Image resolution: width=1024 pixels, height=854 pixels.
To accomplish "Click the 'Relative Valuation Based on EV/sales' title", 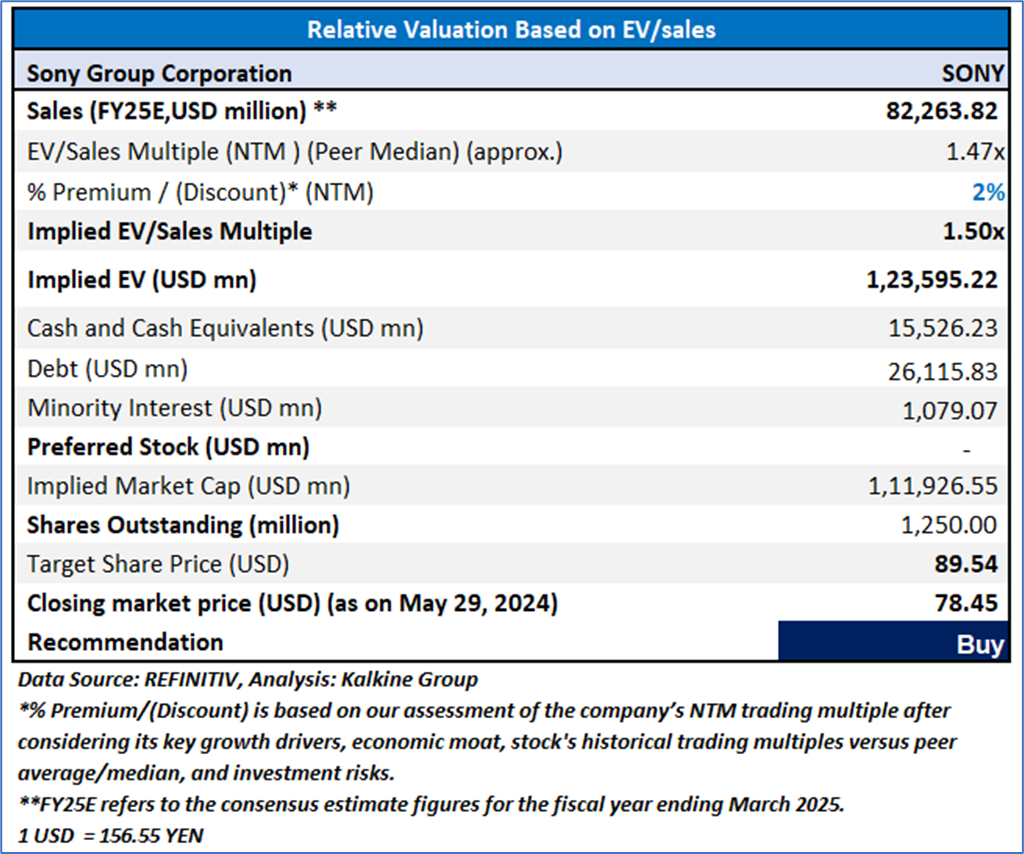I will (x=511, y=29).
